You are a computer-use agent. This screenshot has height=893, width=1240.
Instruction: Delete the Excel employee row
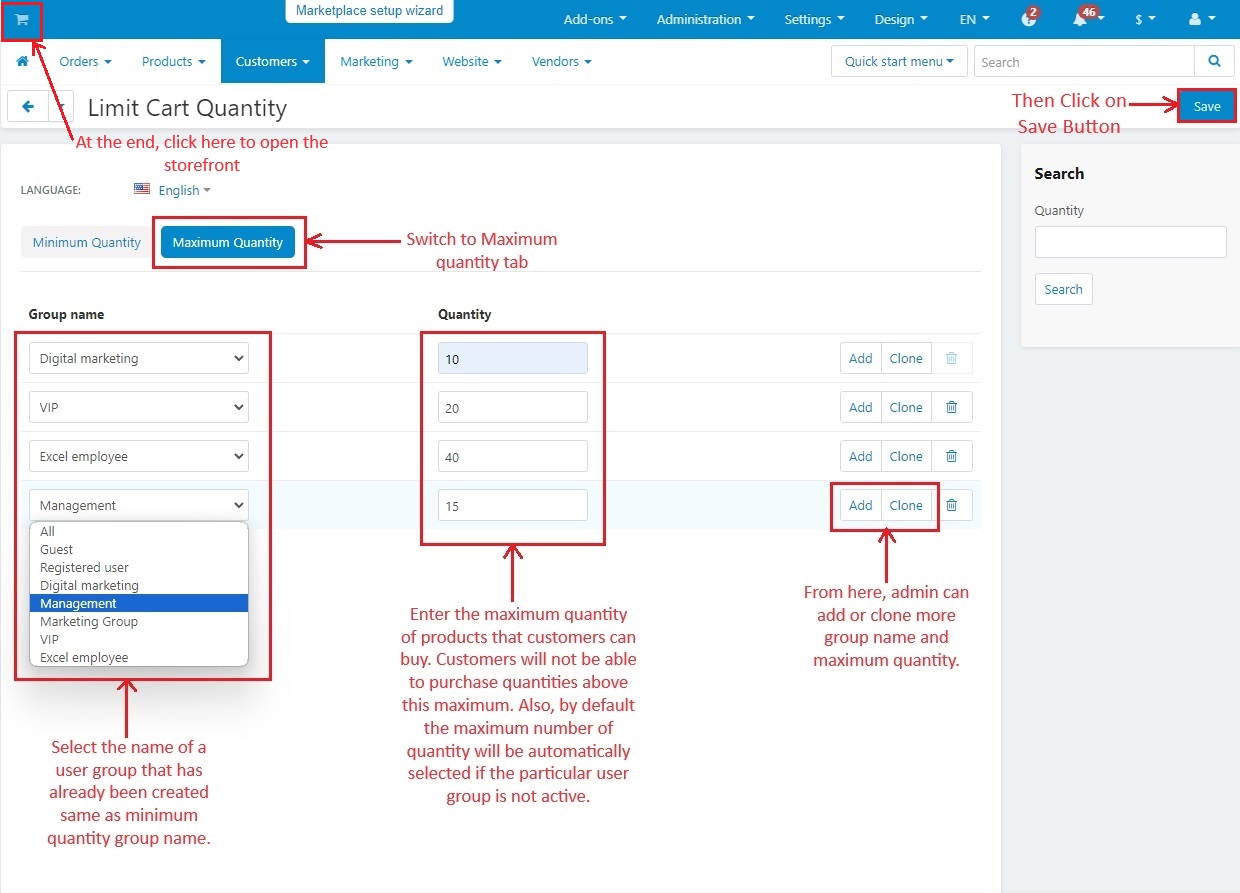pos(952,456)
